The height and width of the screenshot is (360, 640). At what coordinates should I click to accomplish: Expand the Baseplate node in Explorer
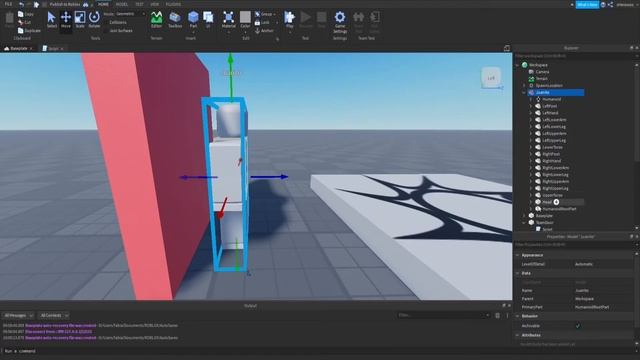[x=524, y=216]
